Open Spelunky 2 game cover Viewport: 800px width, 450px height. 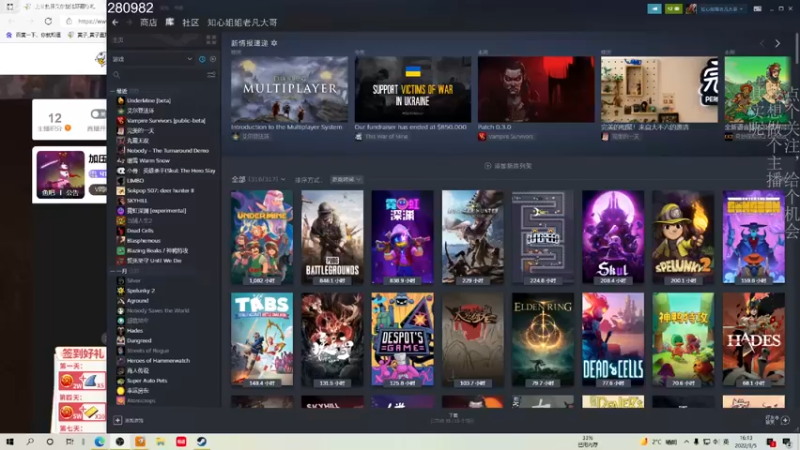pyautogui.click(x=683, y=237)
